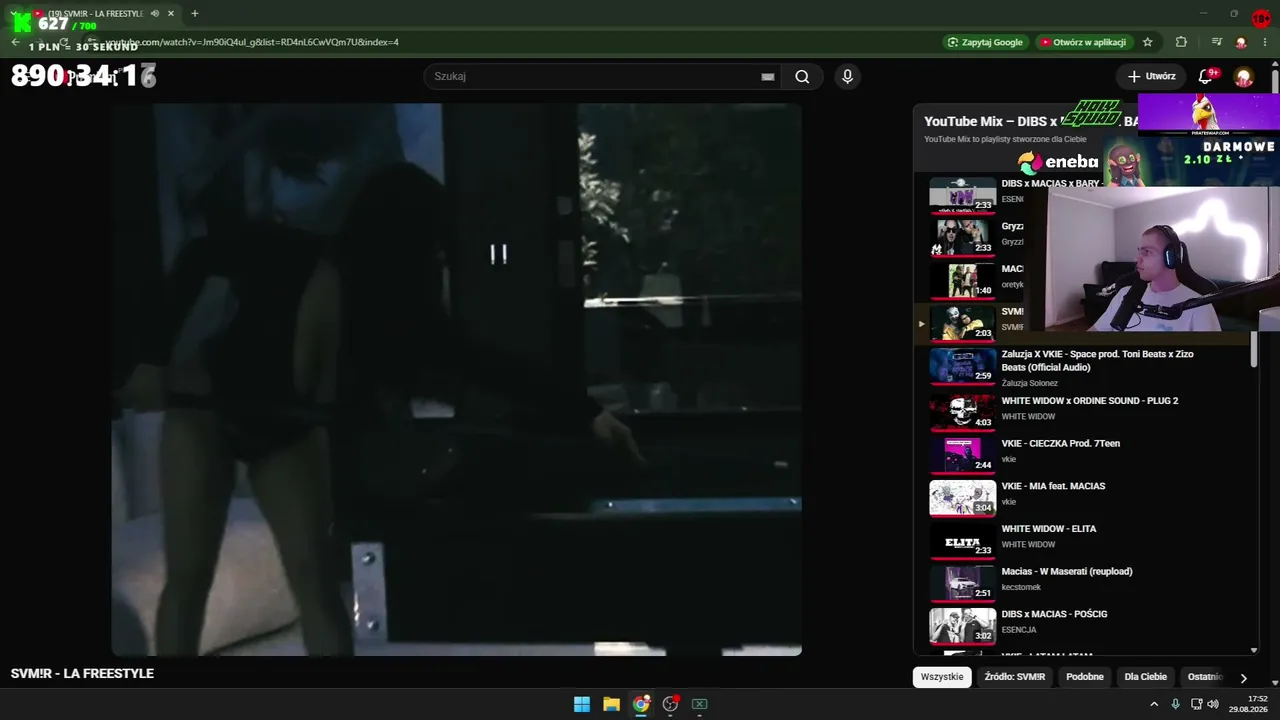Open Zaluzja X VKIE - Space thumbnail
This screenshot has height=720, width=1280.
coord(962,365)
